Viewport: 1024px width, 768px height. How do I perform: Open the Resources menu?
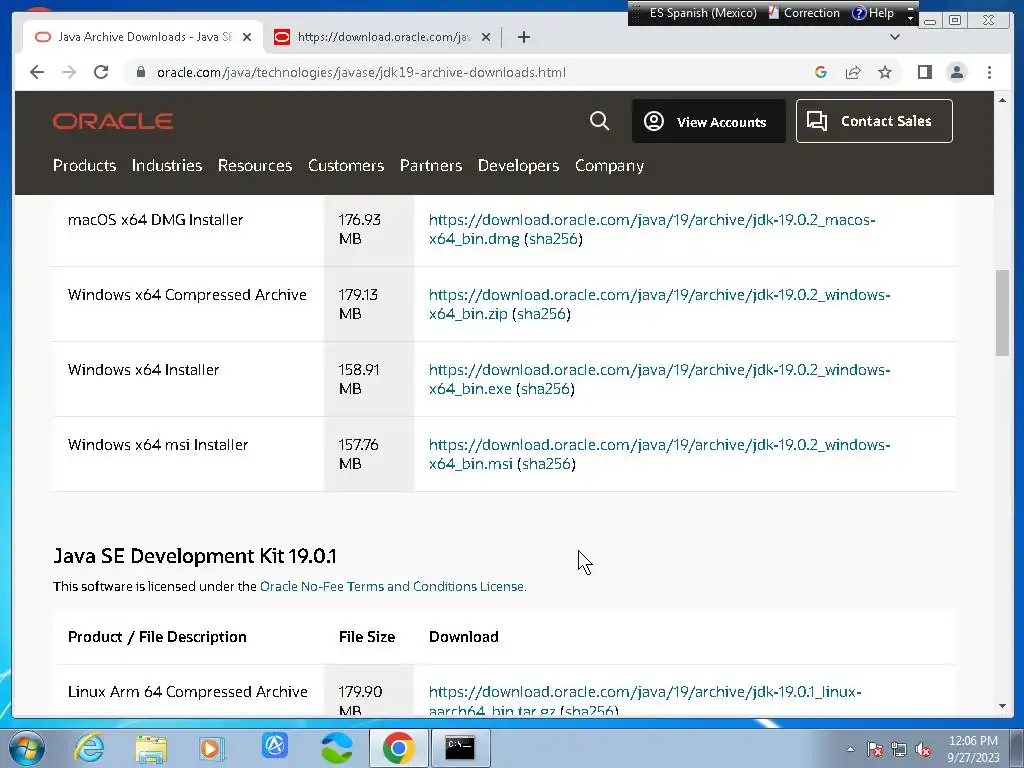pyautogui.click(x=255, y=166)
